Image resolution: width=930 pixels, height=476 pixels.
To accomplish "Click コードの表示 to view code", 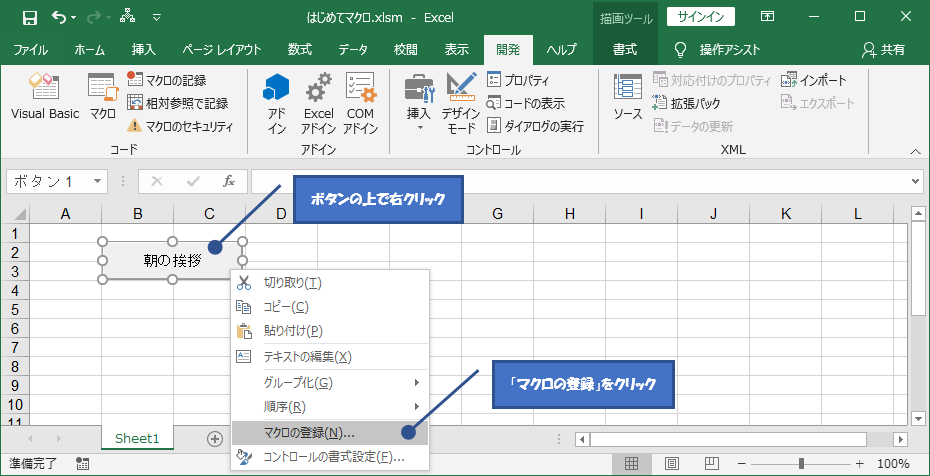I will (x=525, y=103).
